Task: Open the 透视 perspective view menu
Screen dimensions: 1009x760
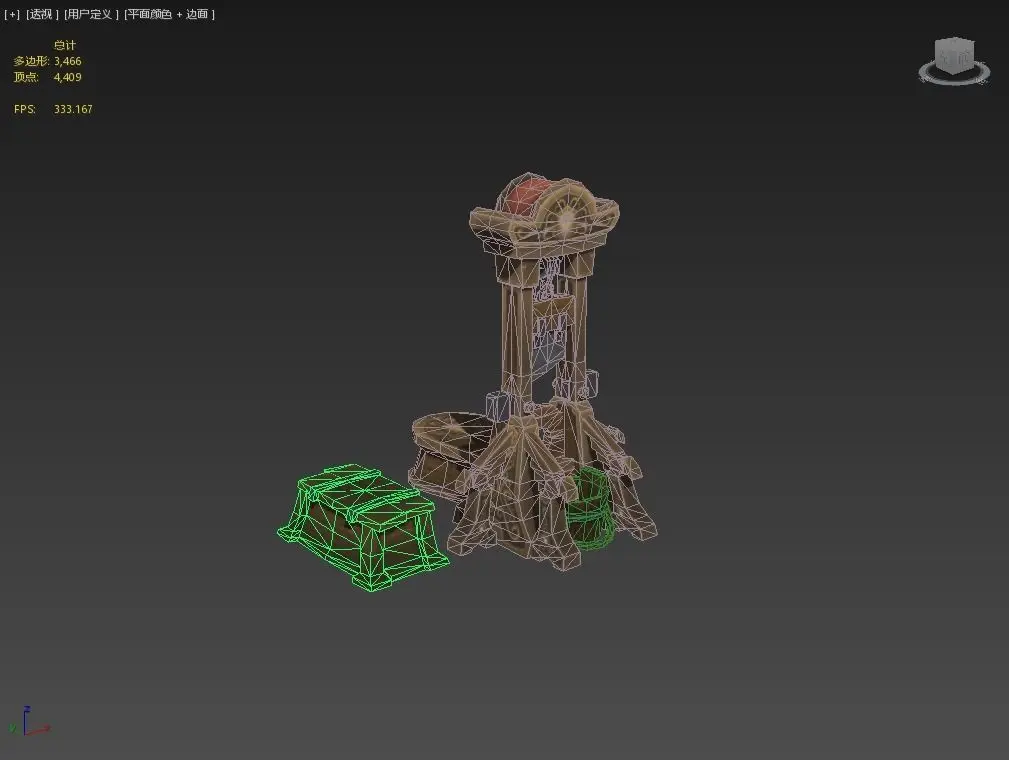Action: [42, 14]
